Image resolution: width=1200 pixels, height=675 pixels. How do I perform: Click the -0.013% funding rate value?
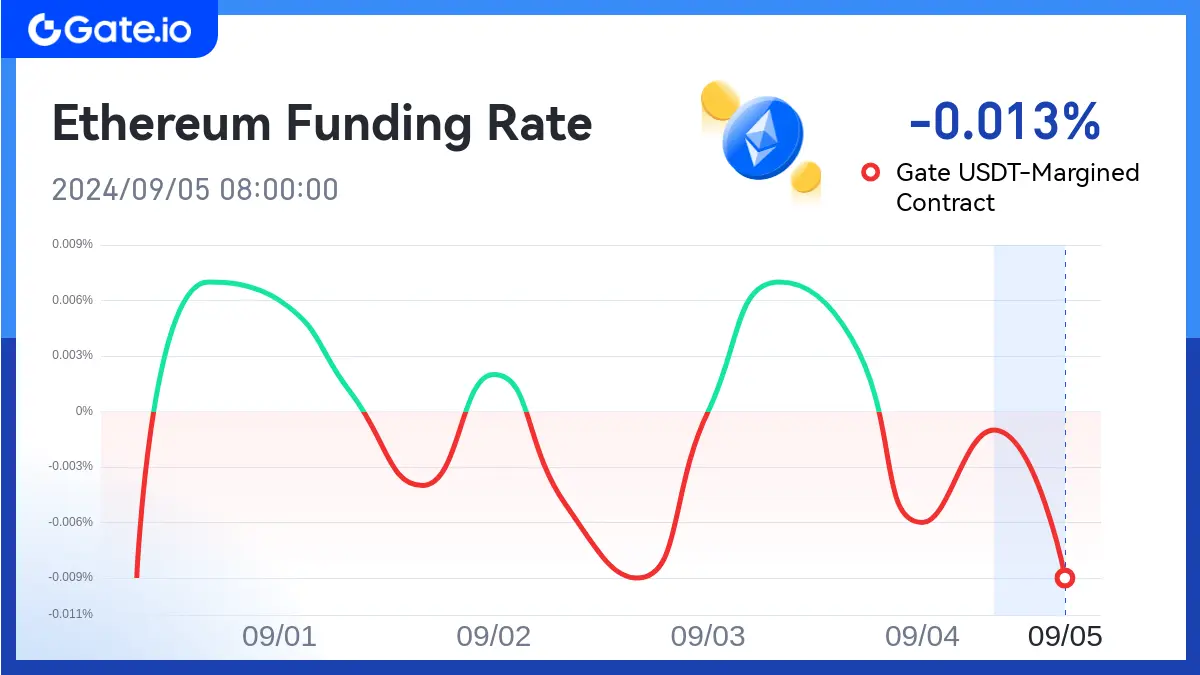point(1004,123)
